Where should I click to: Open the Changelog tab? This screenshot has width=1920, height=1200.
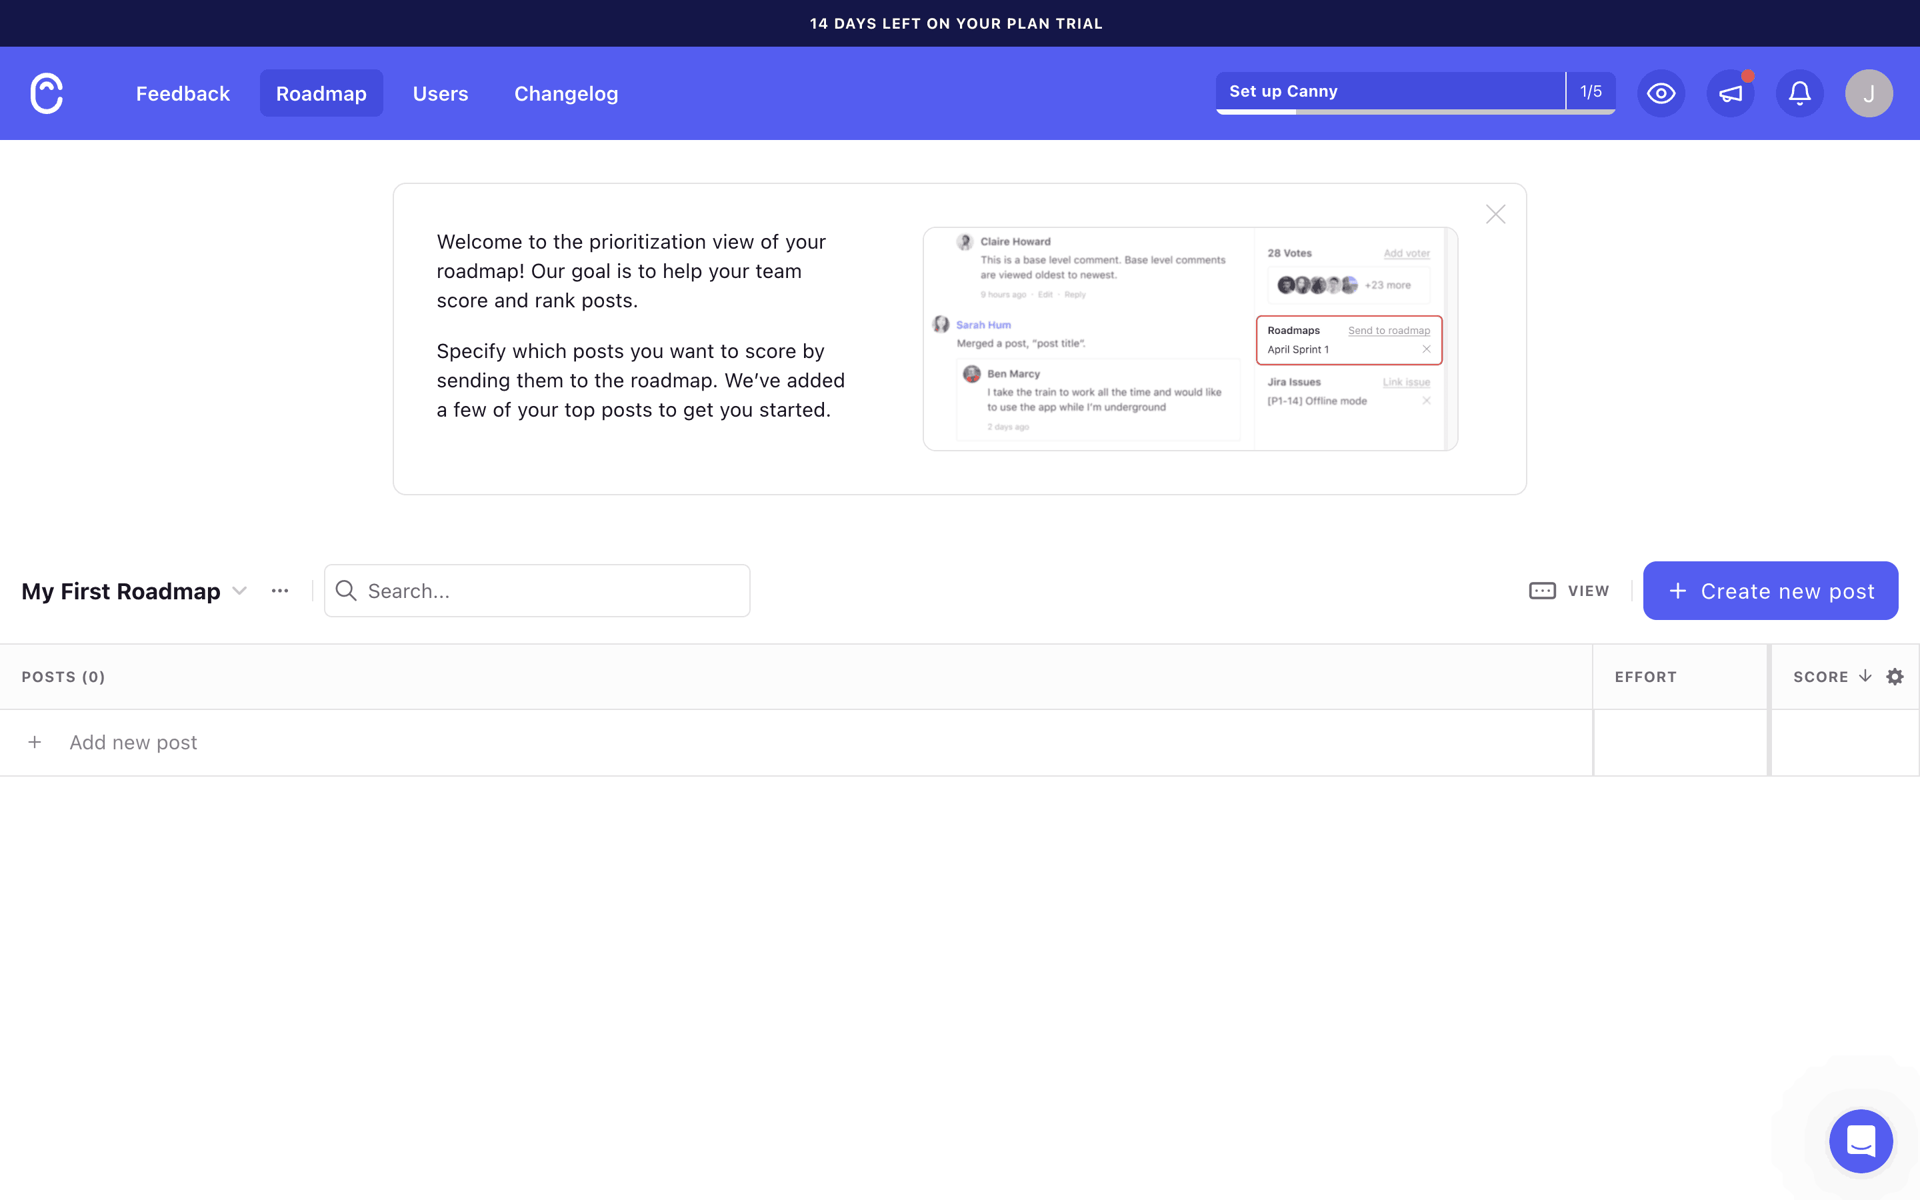tap(566, 93)
